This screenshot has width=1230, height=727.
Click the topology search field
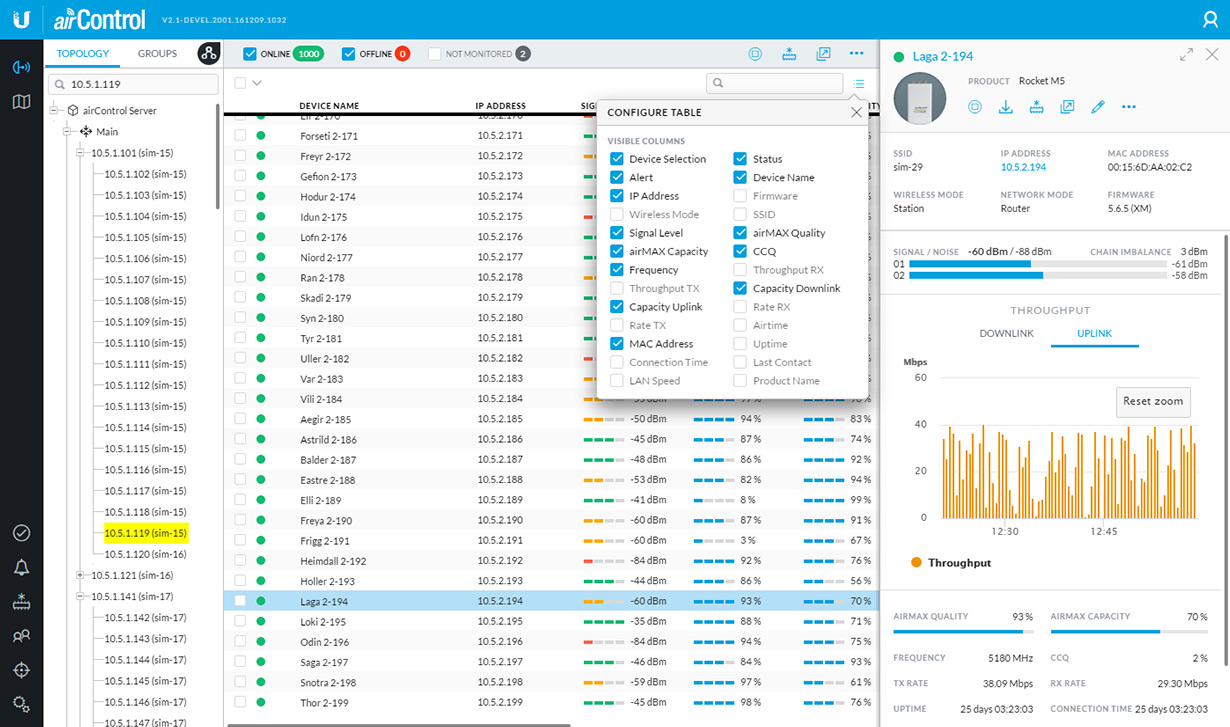133,85
